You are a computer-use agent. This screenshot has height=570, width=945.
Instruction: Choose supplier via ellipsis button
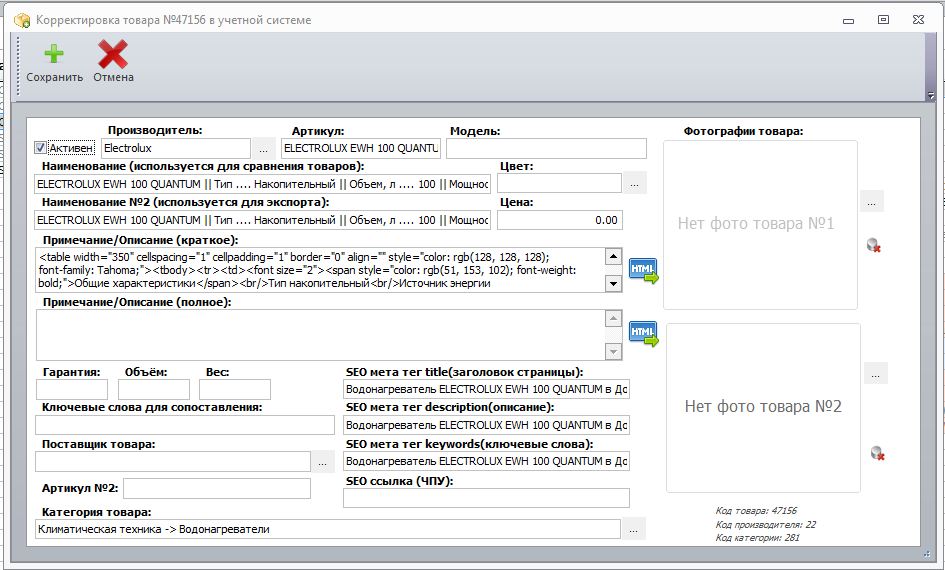click(x=322, y=462)
